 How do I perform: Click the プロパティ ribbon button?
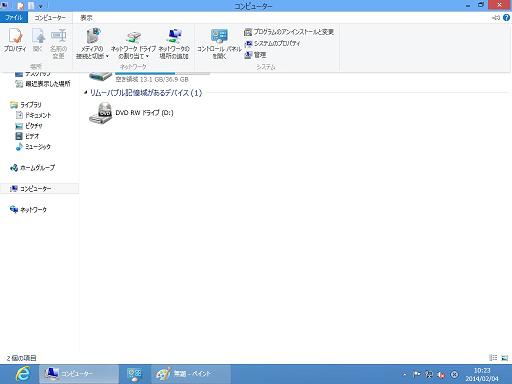tap(15, 40)
